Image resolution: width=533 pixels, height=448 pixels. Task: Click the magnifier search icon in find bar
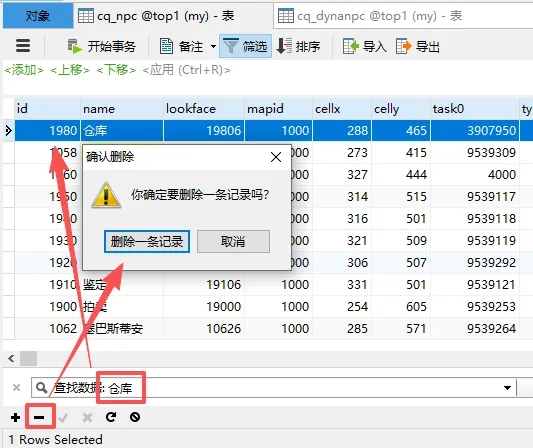(x=41, y=387)
